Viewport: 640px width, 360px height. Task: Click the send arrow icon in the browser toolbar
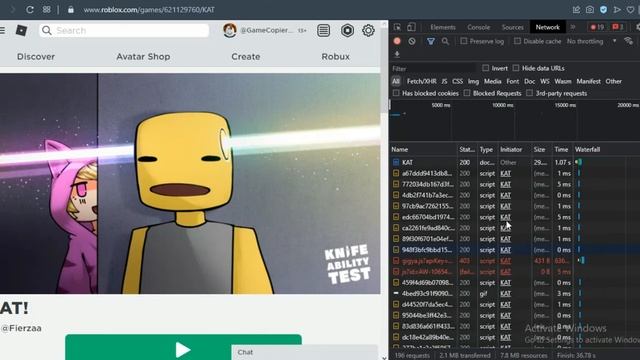(x=617, y=9)
